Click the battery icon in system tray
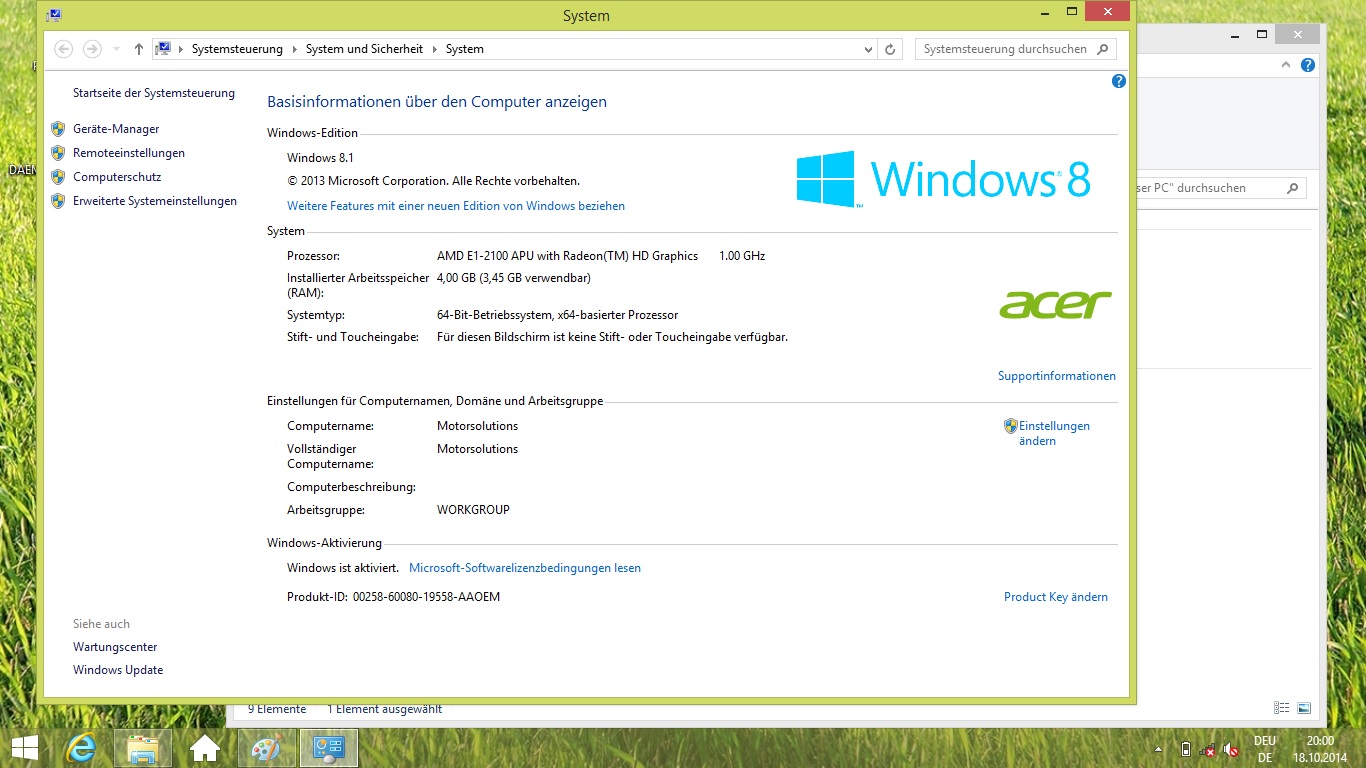 click(1186, 749)
